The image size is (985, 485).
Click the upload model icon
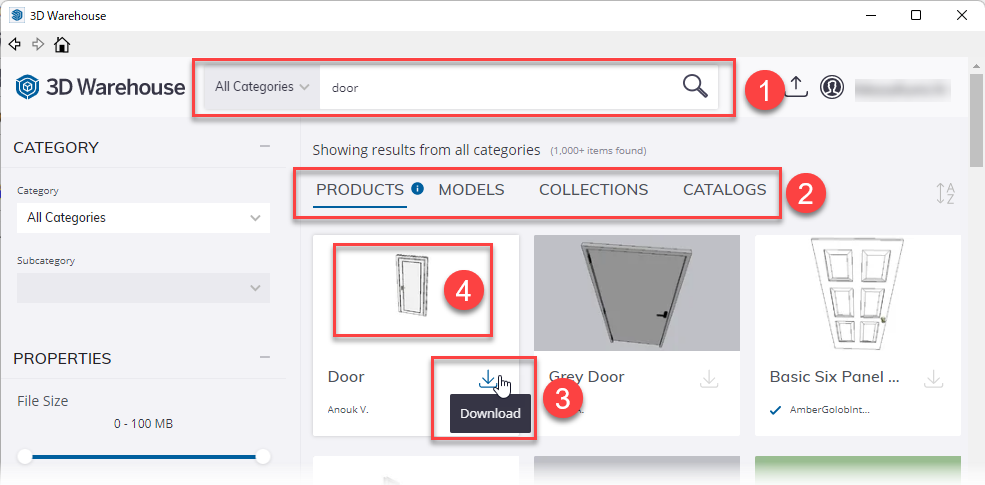click(x=796, y=87)
